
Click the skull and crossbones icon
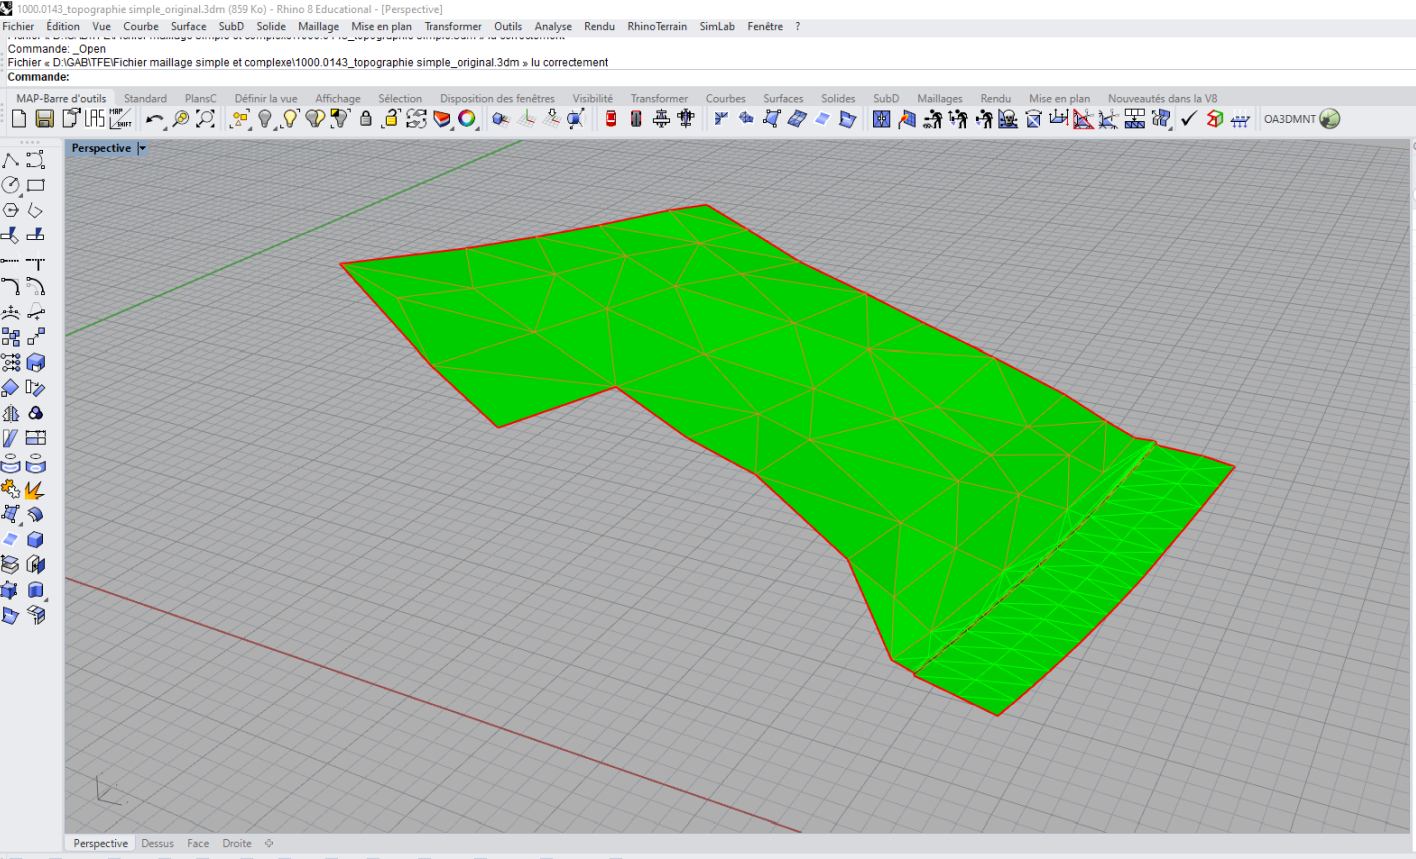tap(1008, 119)
